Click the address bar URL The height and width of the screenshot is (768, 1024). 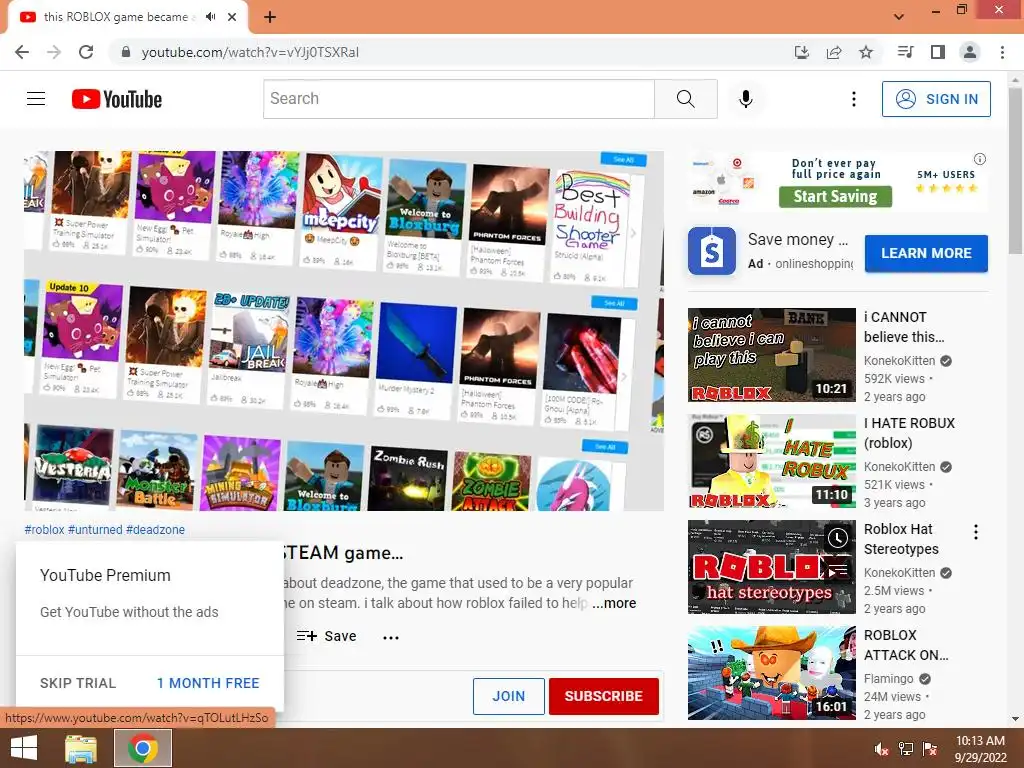250,52
